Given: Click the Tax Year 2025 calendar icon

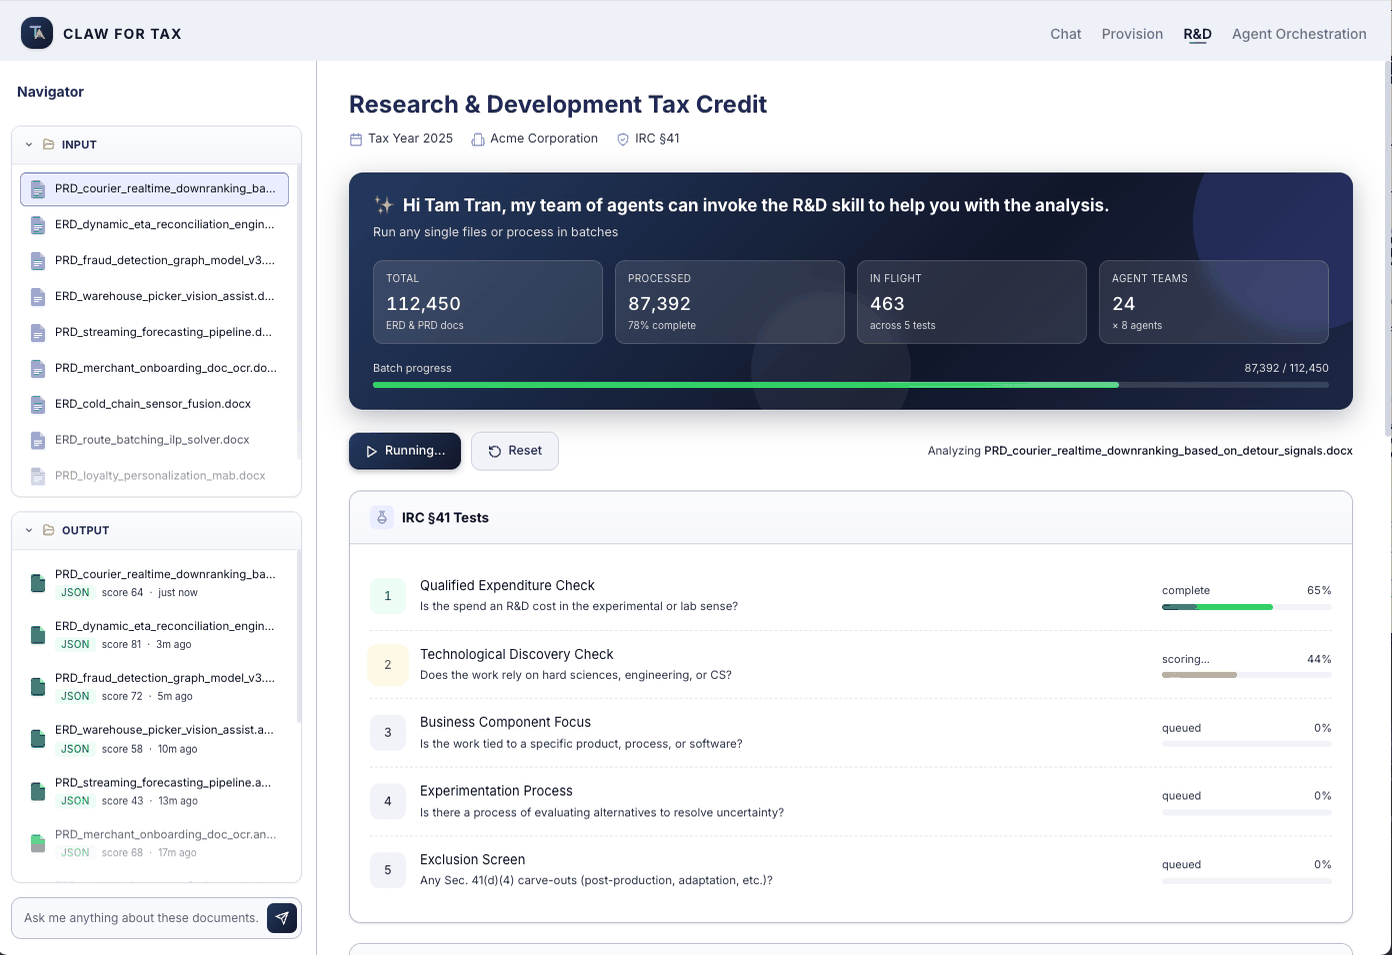Looking at the screenshot, I should [x=356, y=140].
